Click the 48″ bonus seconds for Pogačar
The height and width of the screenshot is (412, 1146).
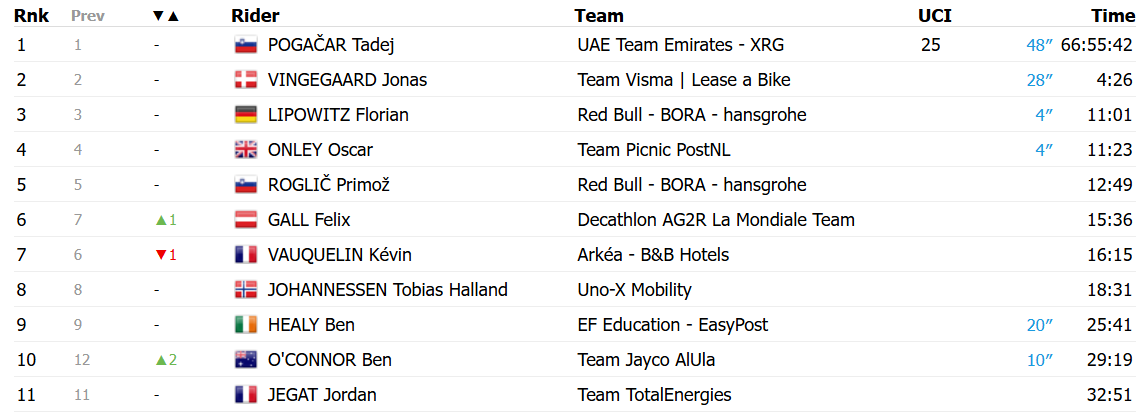[x=1039, y=45]
